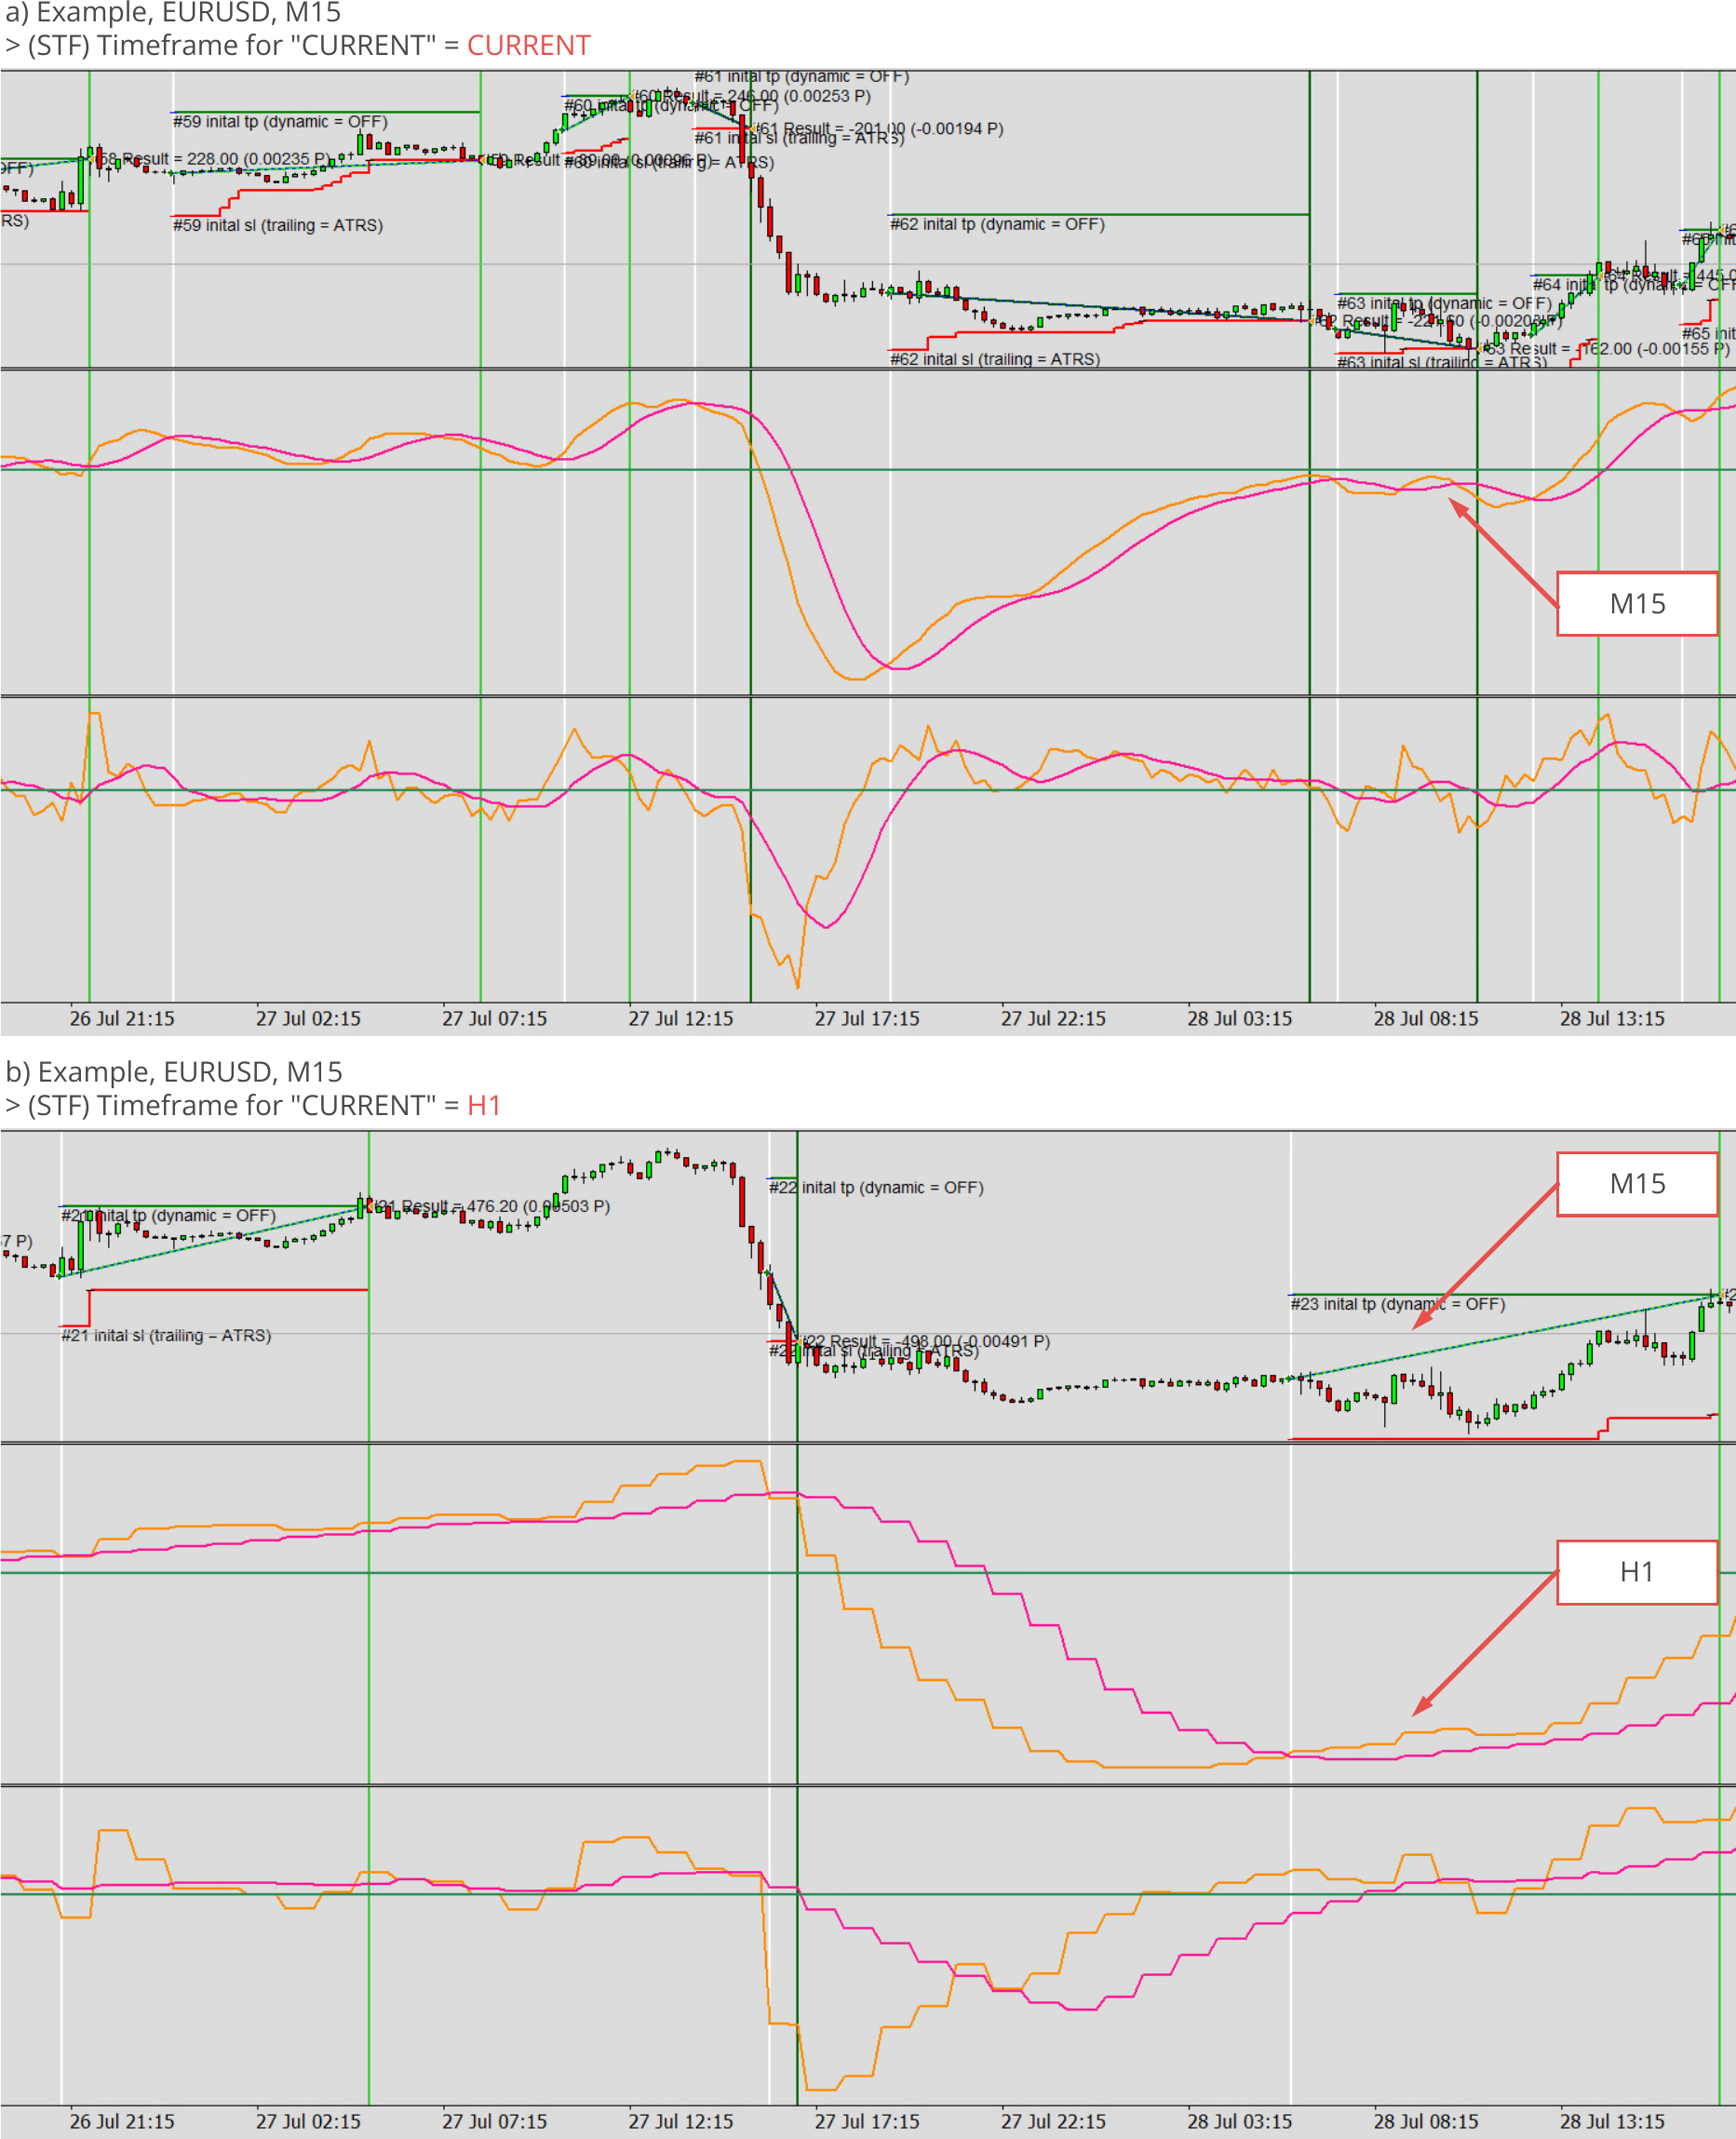Select the "#59 inital tp (dynamic = OFF)" label

click(x=280, y=122)
